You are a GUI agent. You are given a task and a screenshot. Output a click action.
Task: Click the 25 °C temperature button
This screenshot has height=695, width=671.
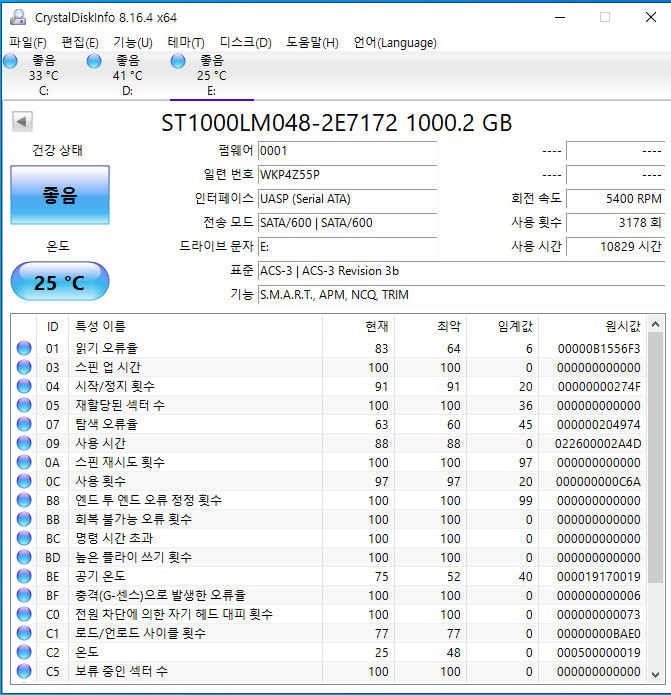point(60,281)
